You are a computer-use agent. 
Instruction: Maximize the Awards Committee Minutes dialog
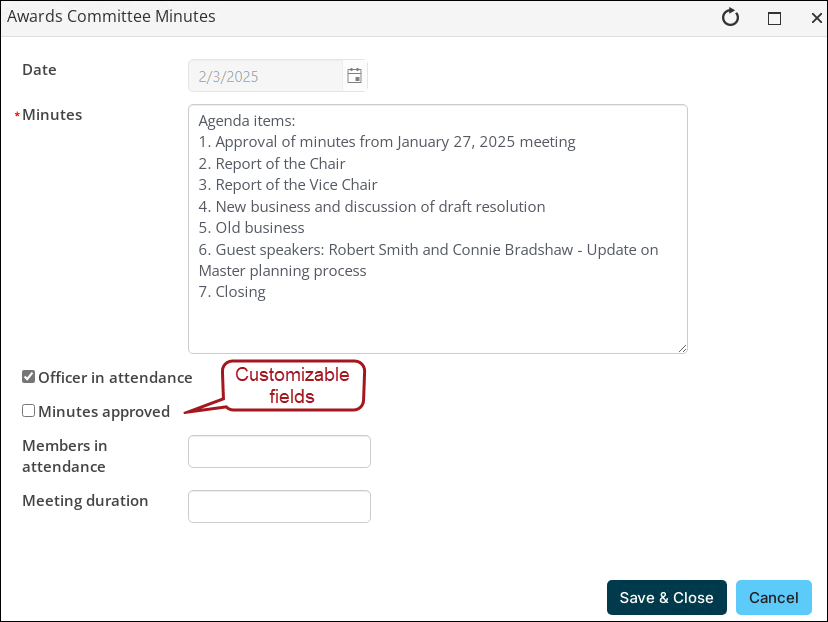coord(774,18)
